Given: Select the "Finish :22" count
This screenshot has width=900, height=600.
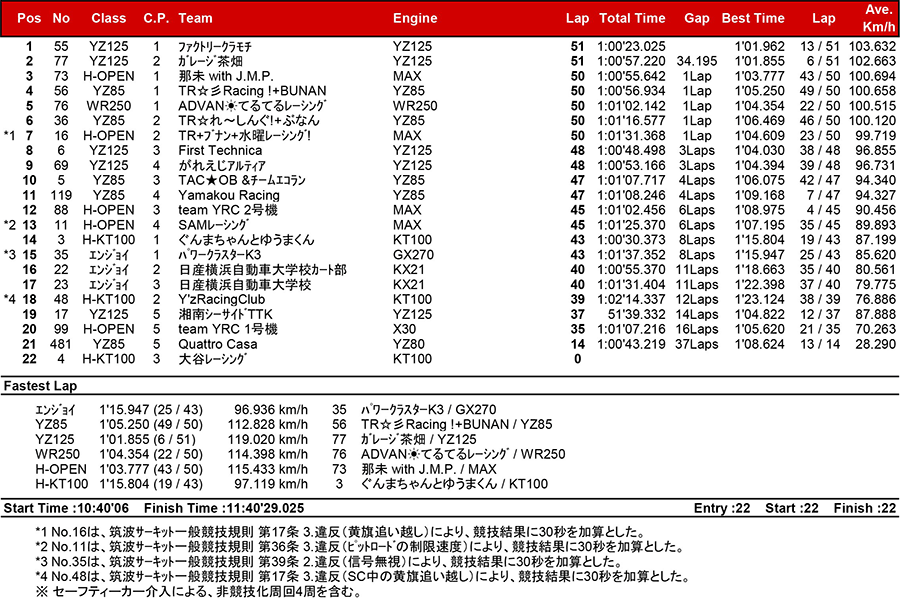Looking at the screenshot, I should (865, 509).
